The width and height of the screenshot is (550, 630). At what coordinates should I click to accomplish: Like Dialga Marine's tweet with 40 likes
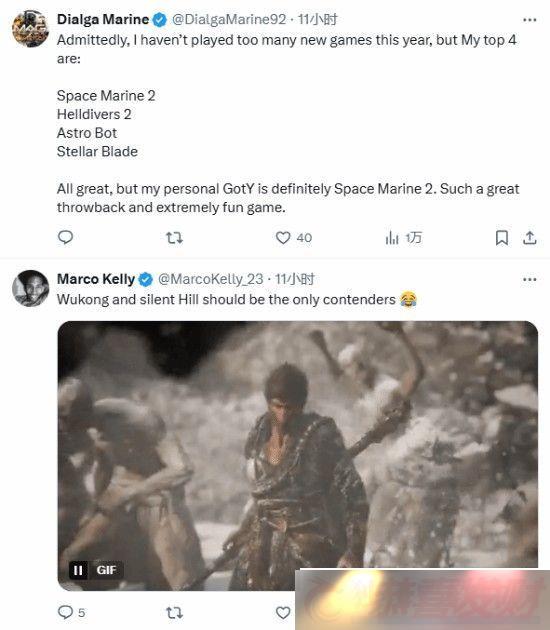point(283,238)
